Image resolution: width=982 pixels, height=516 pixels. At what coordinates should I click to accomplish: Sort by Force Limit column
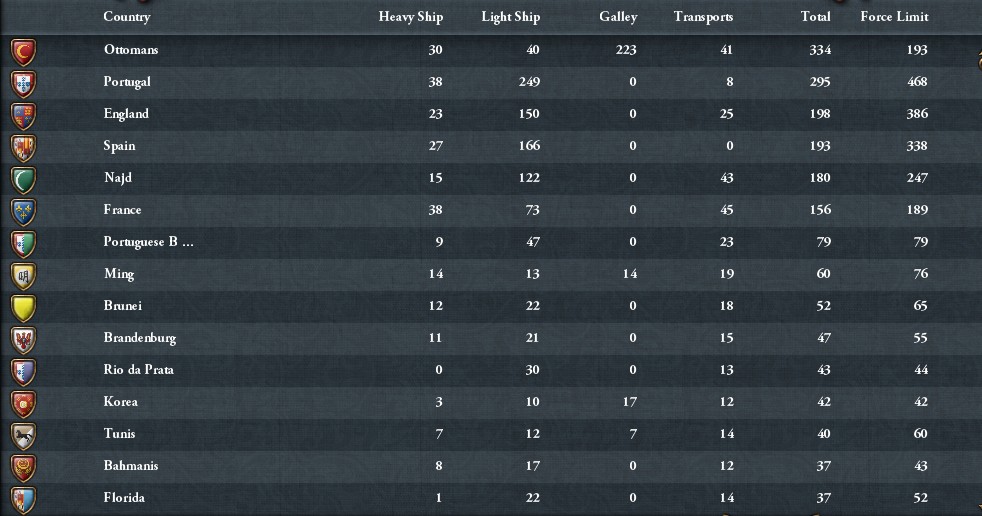[x=894, y=17]
